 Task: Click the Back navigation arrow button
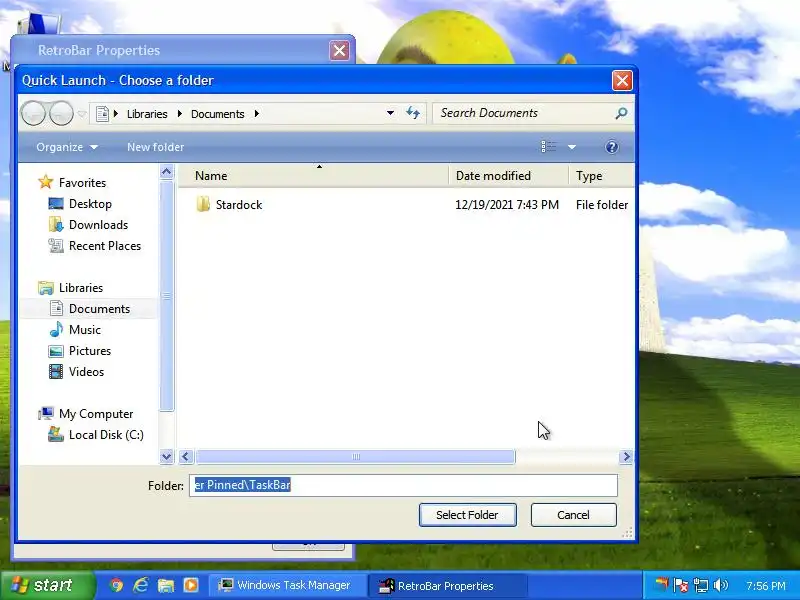(x=34, y=113)
